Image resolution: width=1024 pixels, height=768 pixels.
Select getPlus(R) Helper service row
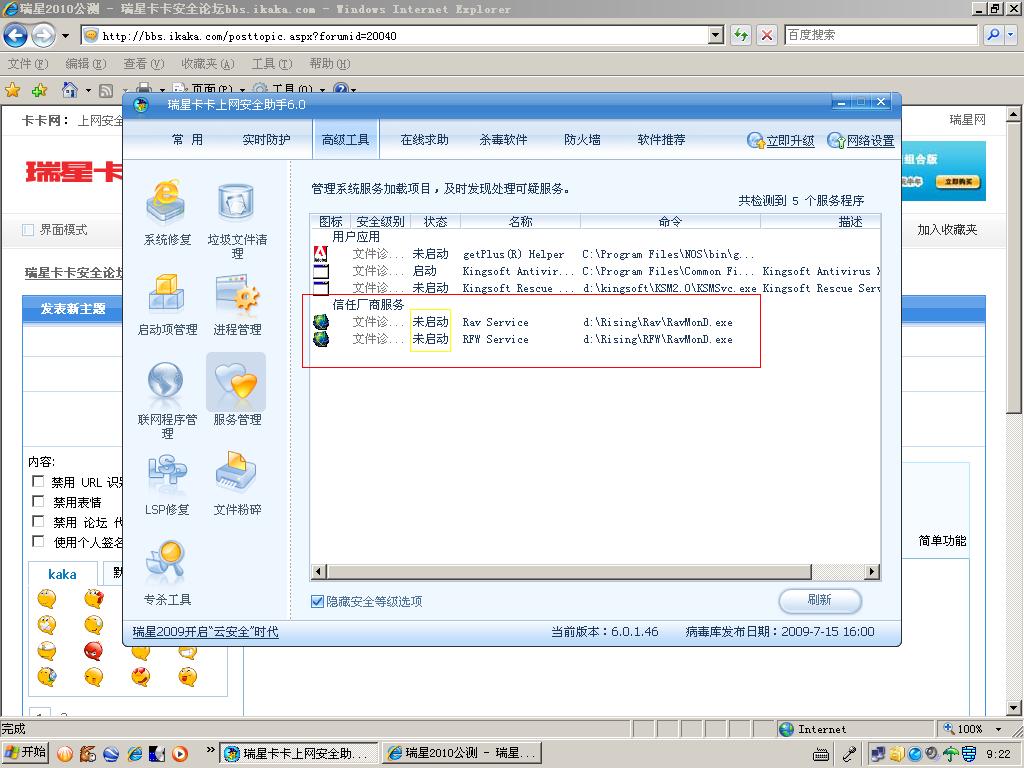pyautogui.click(x=596, y=254)
